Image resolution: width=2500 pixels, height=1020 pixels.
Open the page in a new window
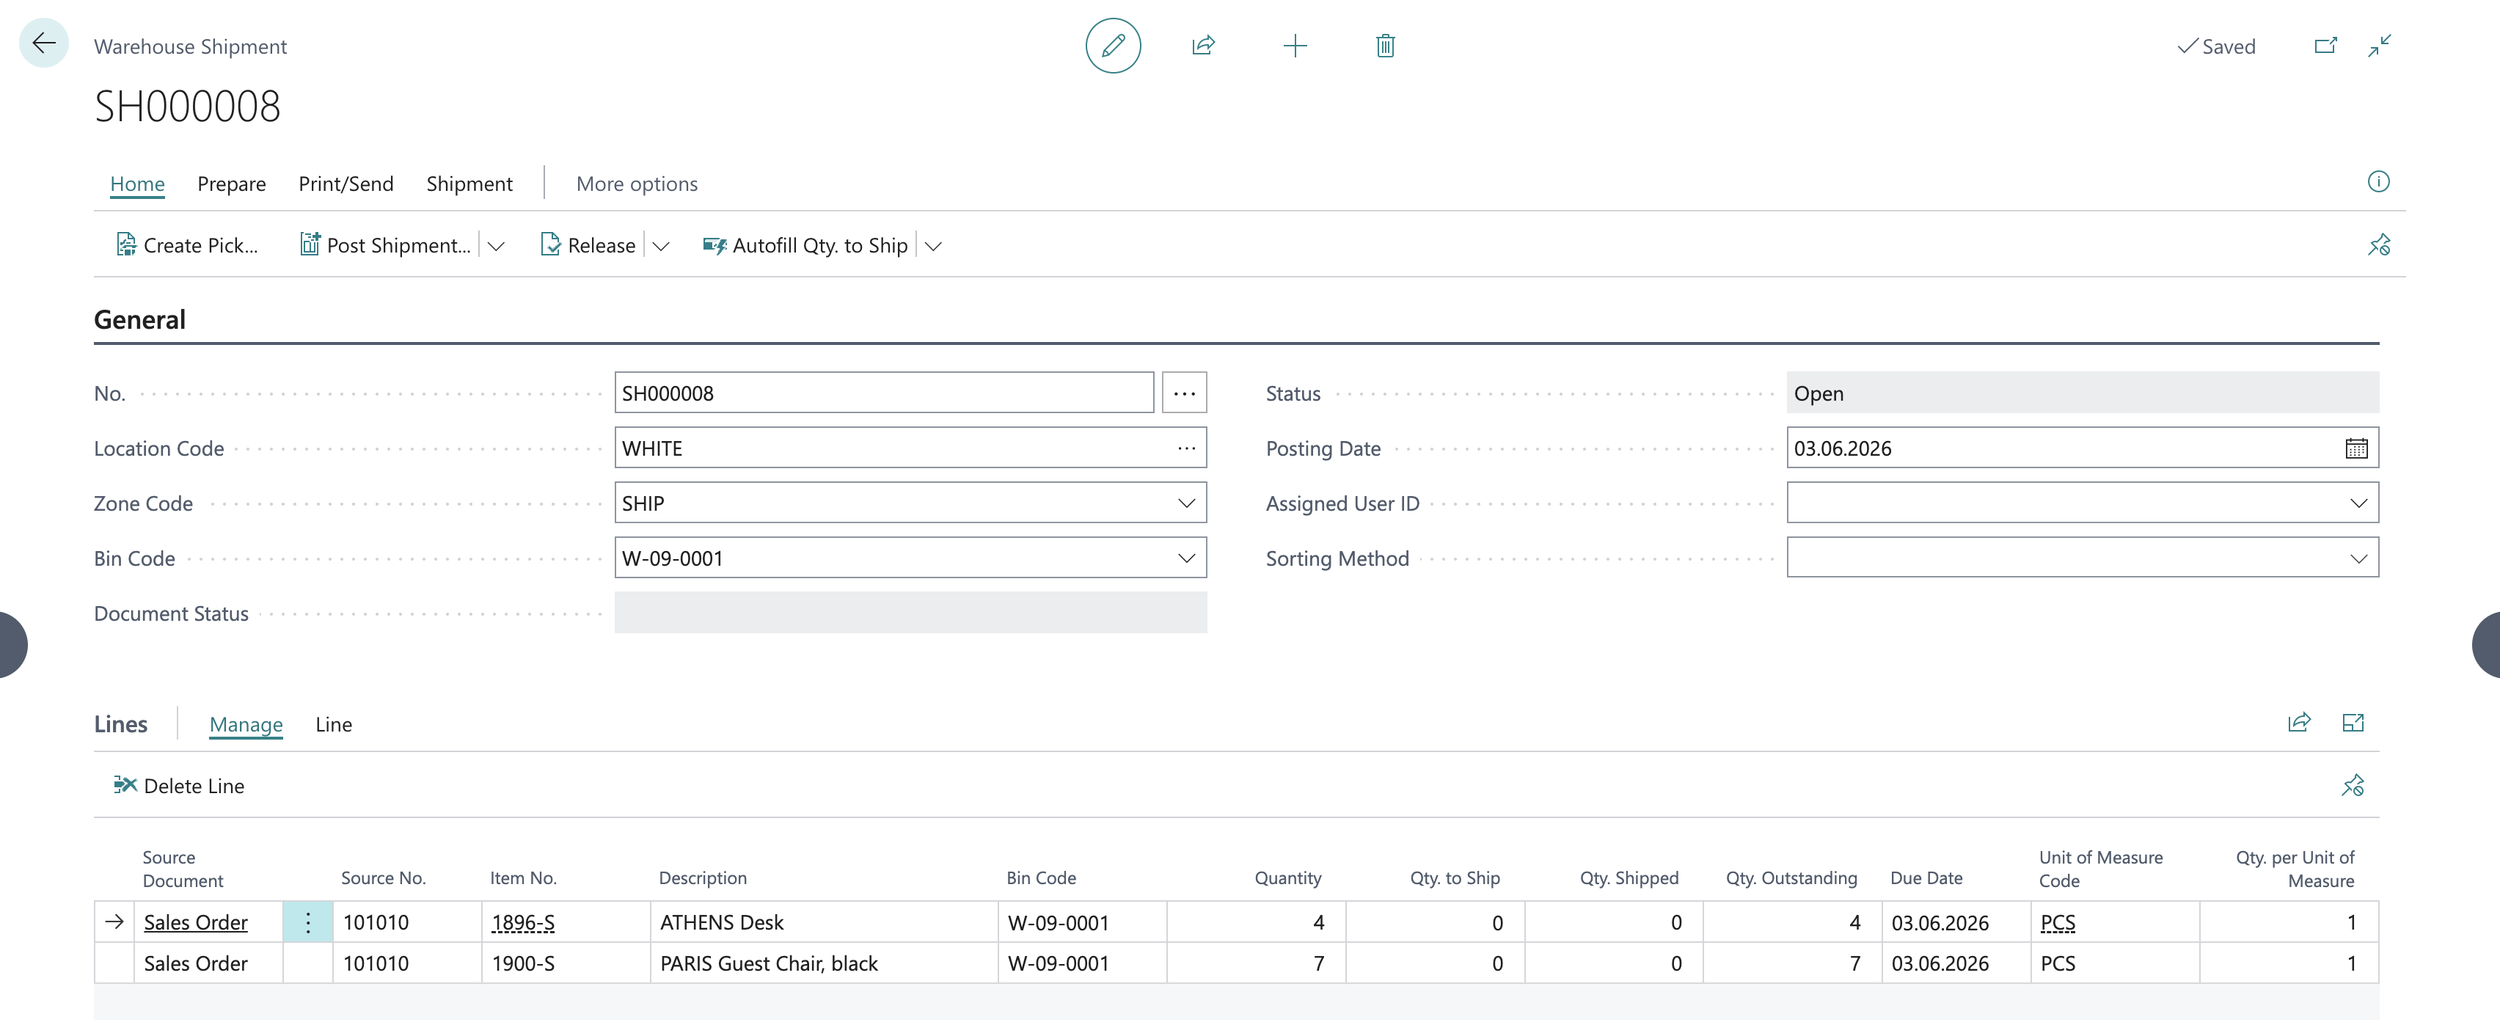2325,45
